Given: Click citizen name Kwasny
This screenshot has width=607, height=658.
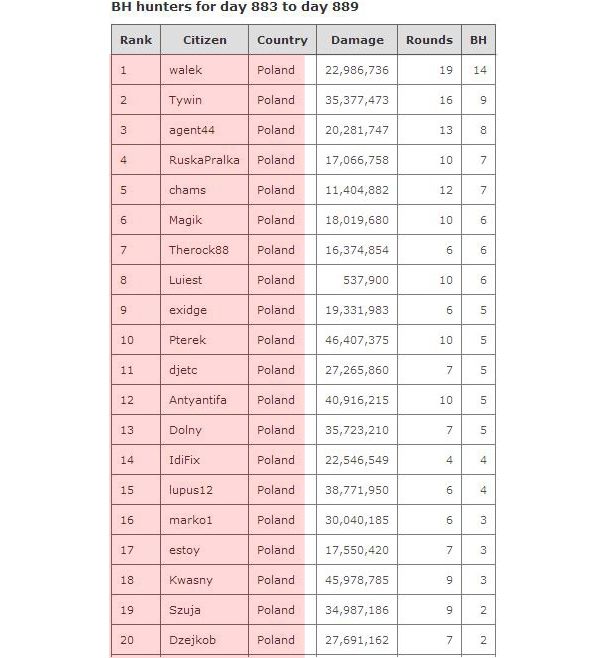Looking at the screenshot, I should (x=190, y=580).
